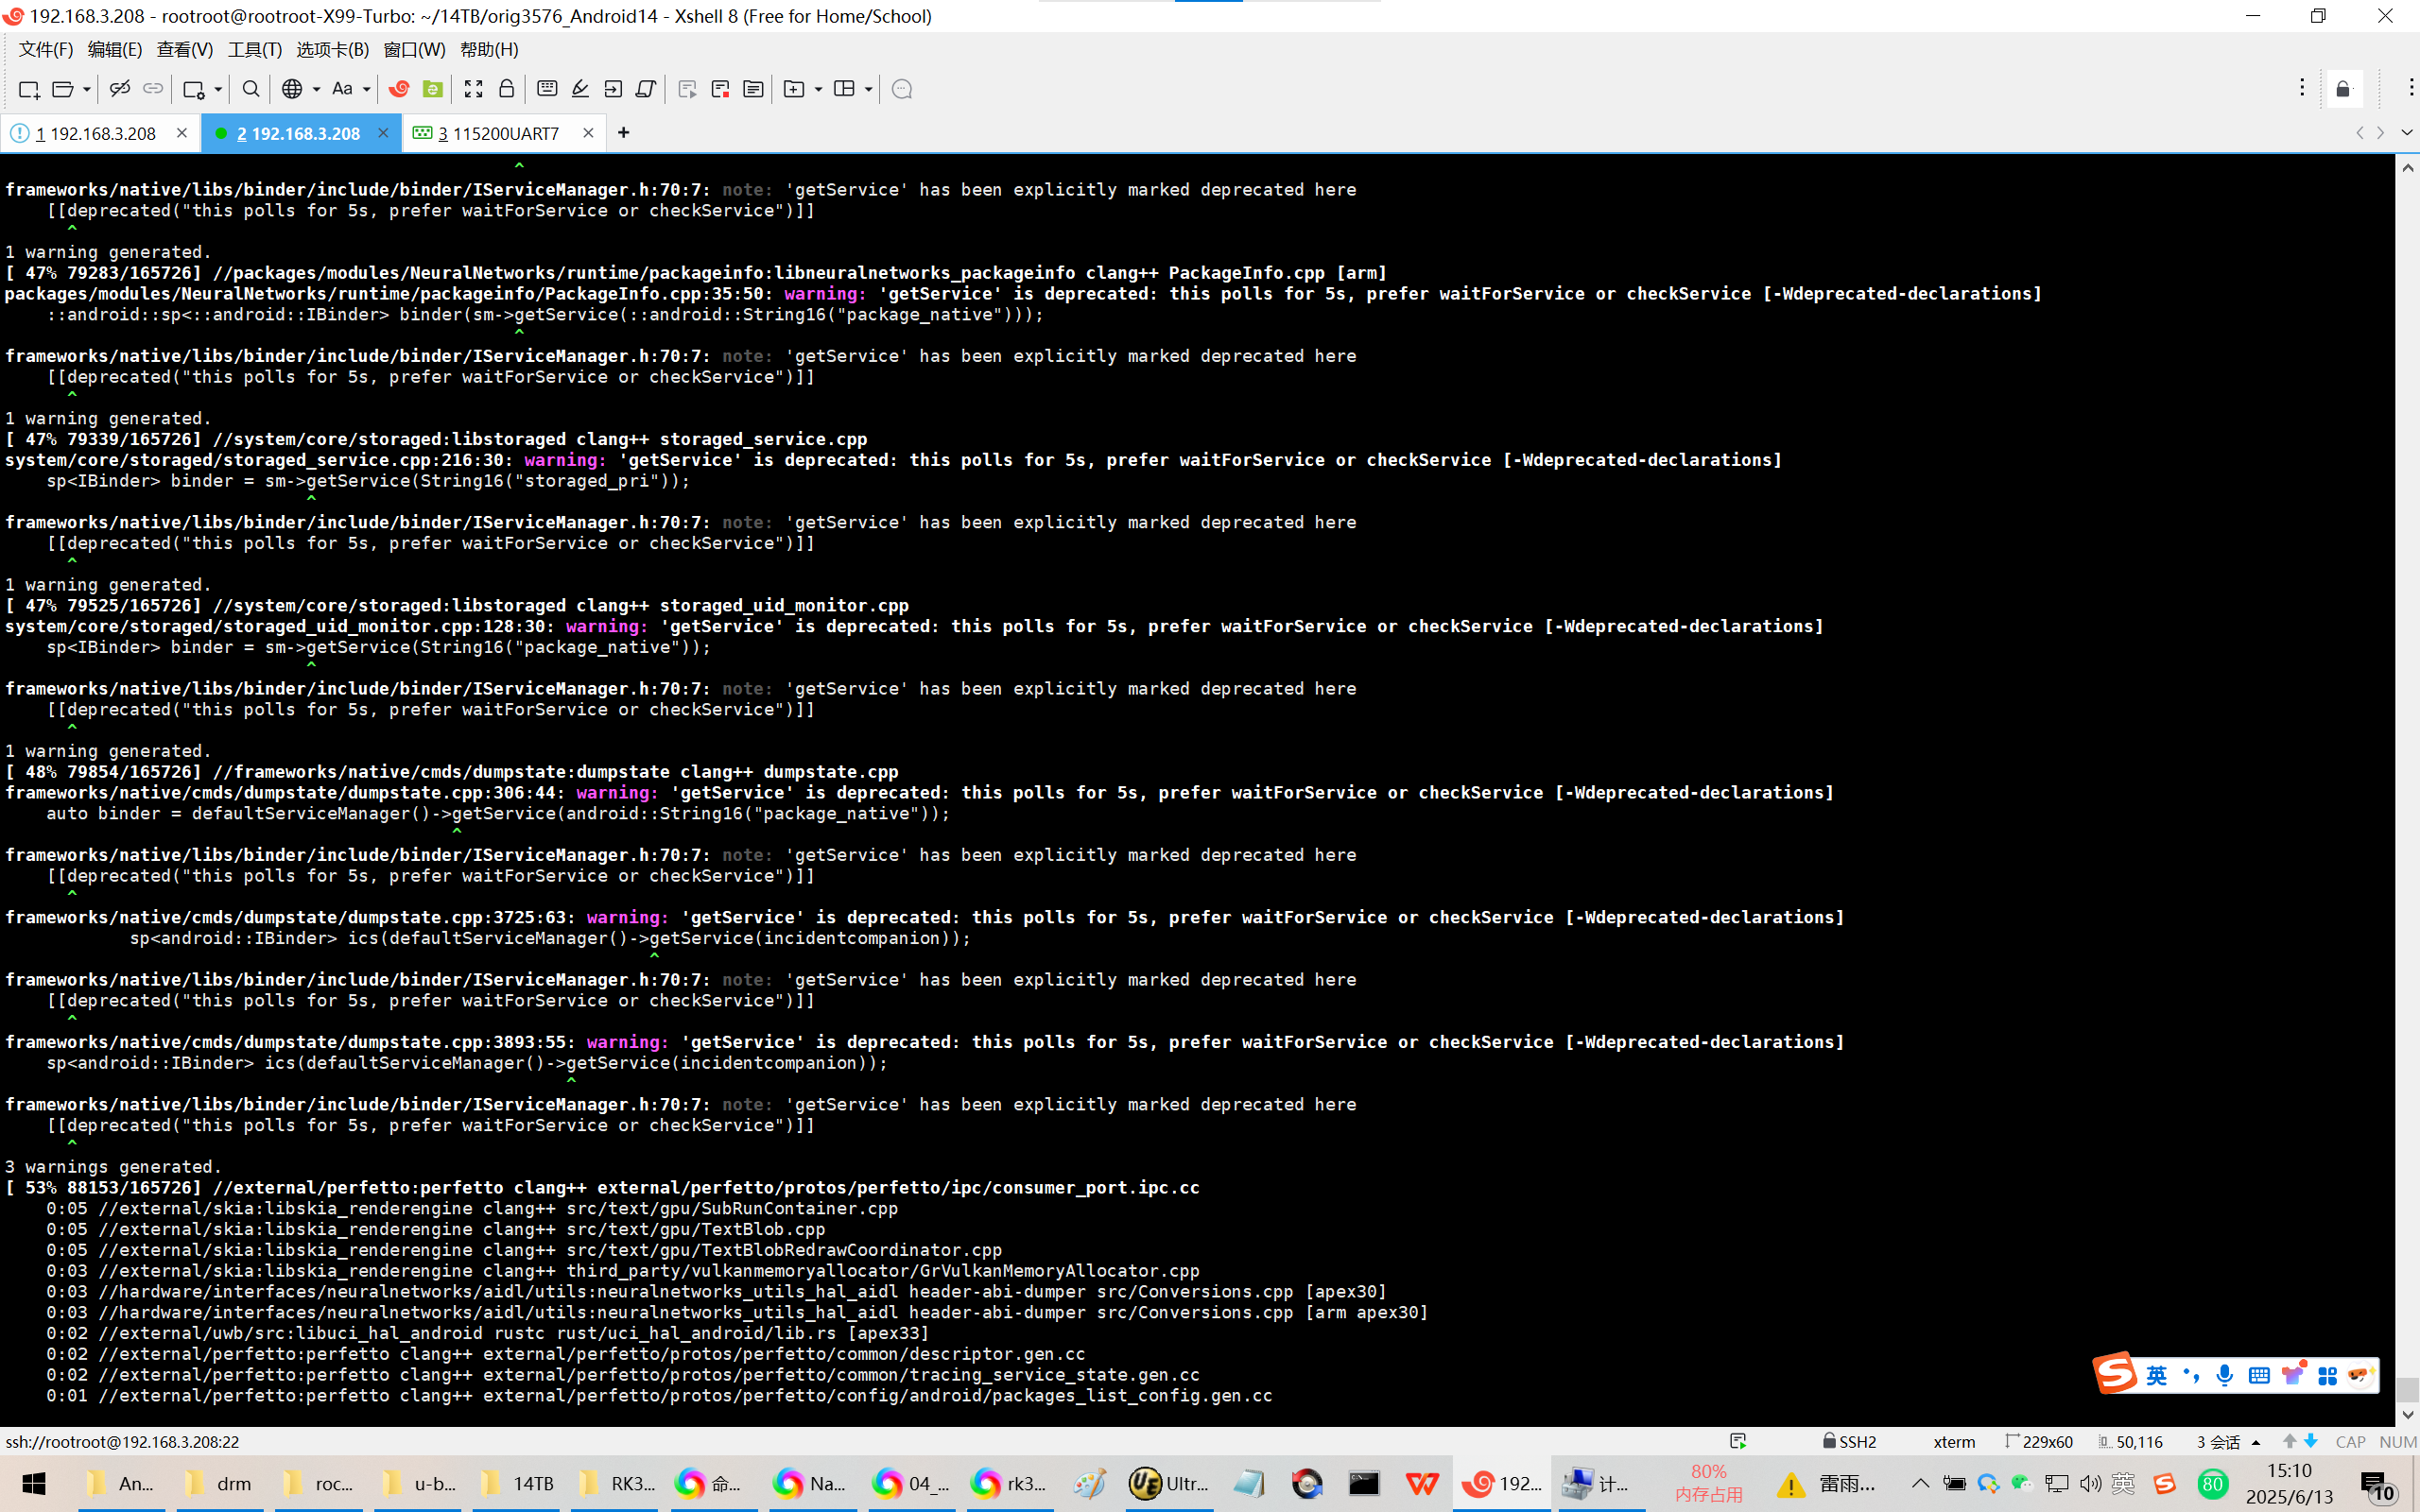Screen dimensions: 2420x1512
Task: Click the terminal vertical scrollbar thumb
Action: pos(2408,1388)
